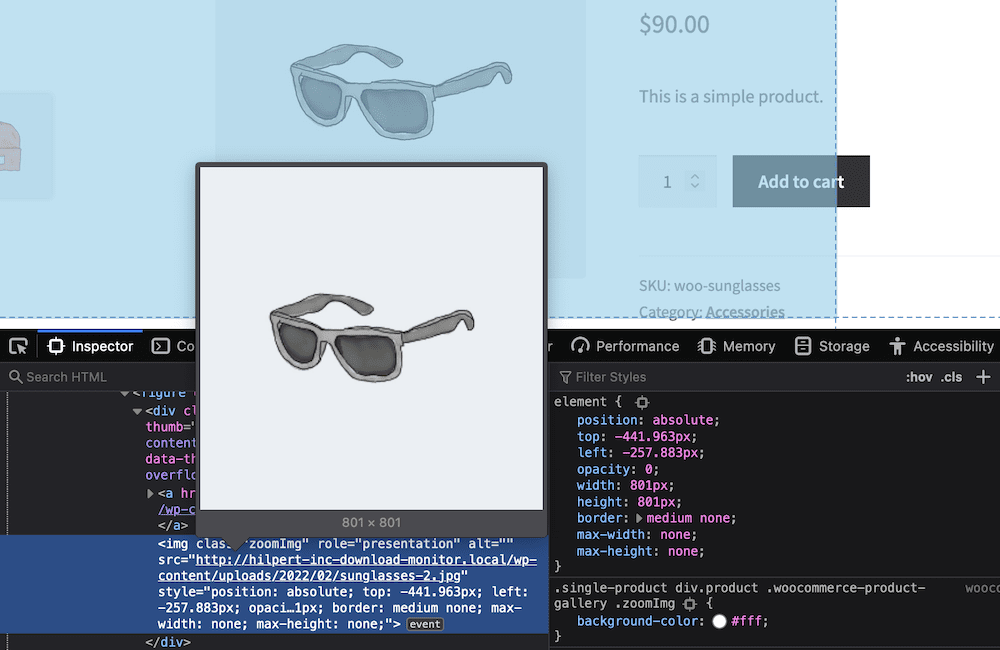Open the Storage tab
Screen dimensions: 1000x650
click(x=832, y=346)
